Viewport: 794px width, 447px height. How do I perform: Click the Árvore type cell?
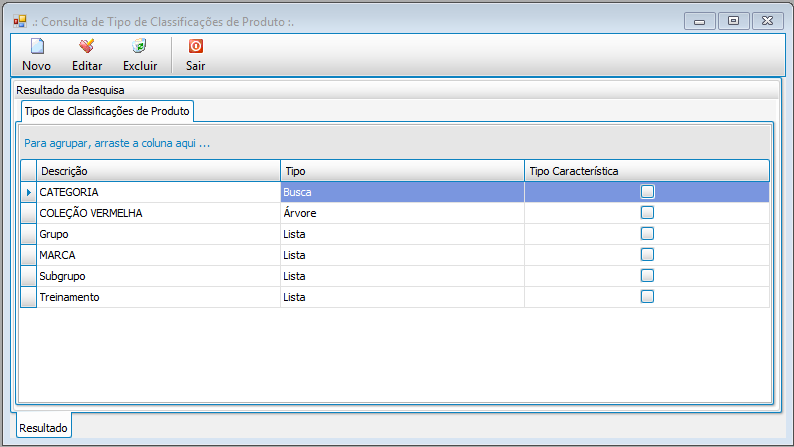tap(403, 213)
